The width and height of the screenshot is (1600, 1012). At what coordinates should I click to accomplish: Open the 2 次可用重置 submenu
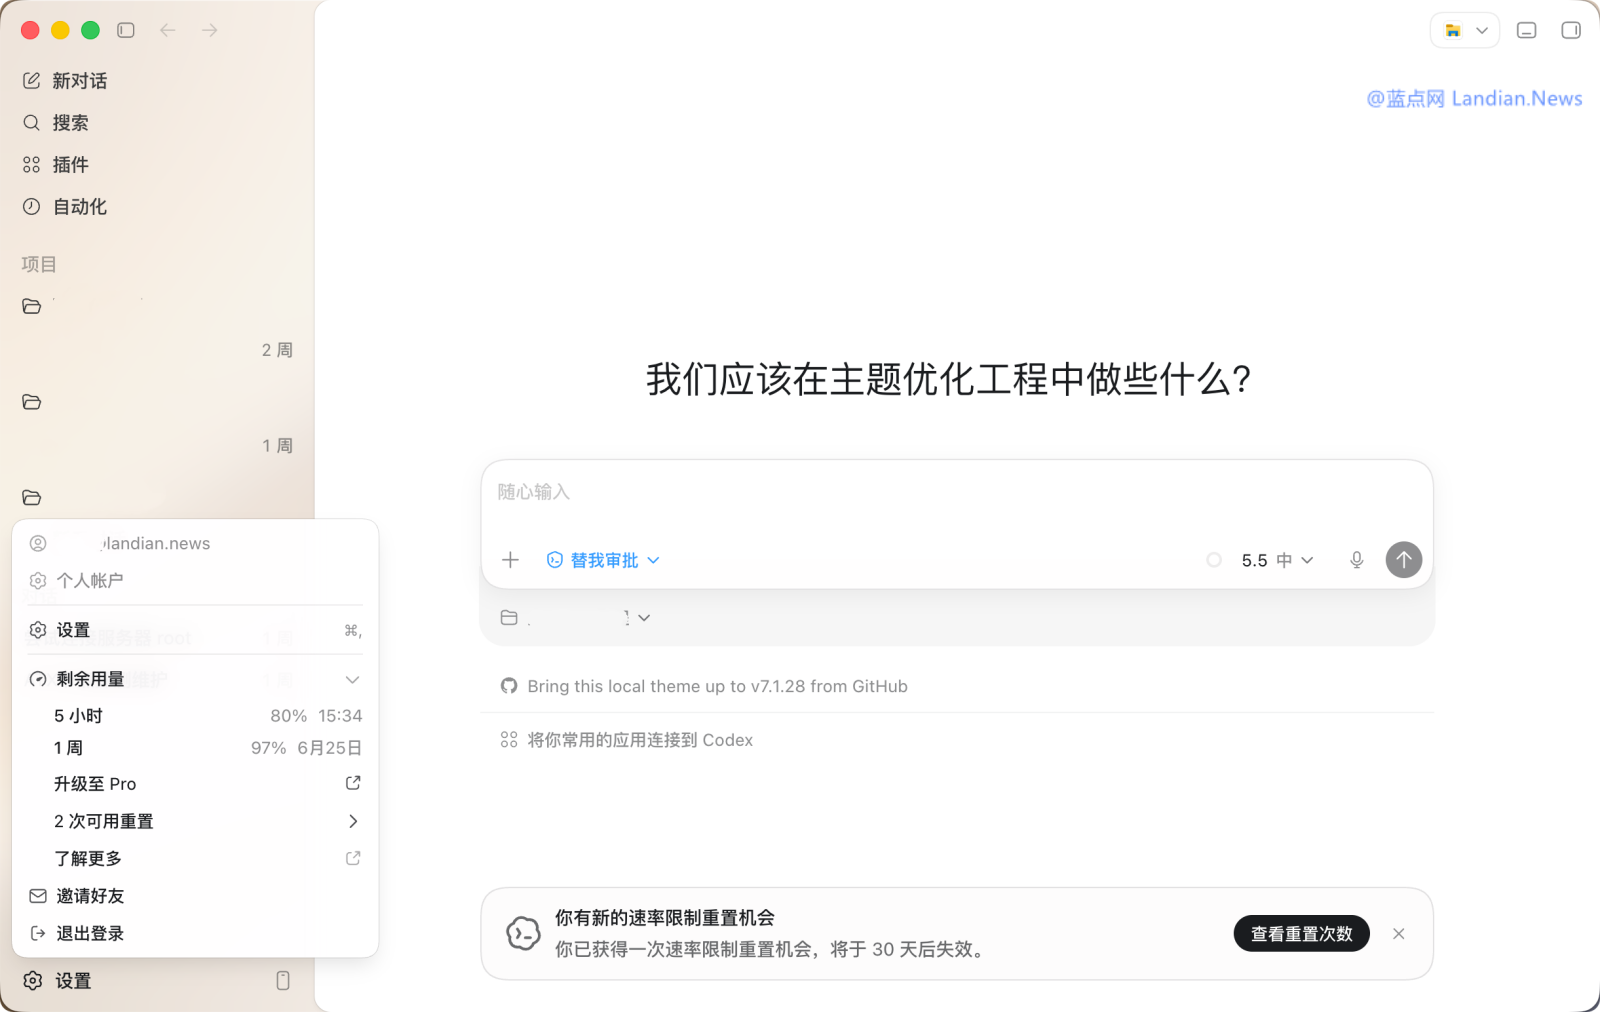coord(196,821)
